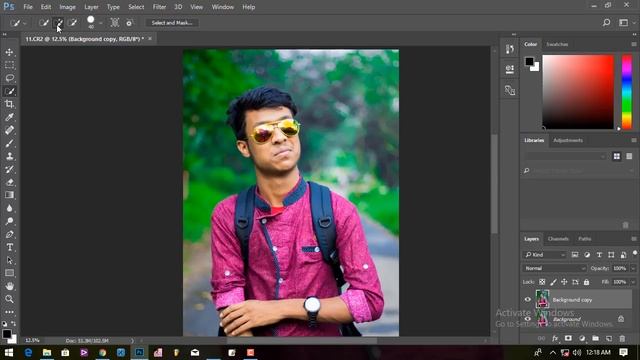Open the Opacity slider dropdown arrow
This screenshot has height=360, width=640.
[633, 268]
